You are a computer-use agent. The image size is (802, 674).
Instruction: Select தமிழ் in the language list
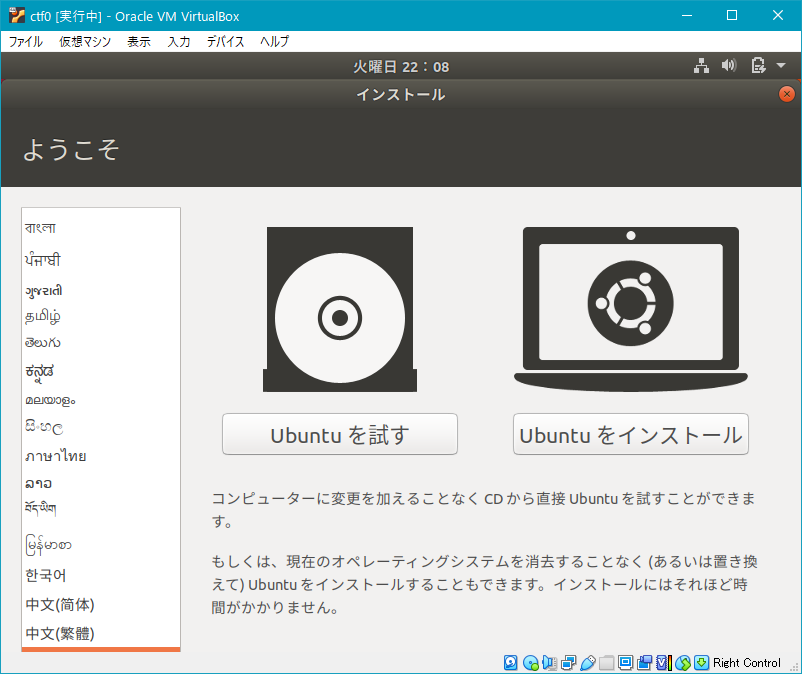point(101,316)
